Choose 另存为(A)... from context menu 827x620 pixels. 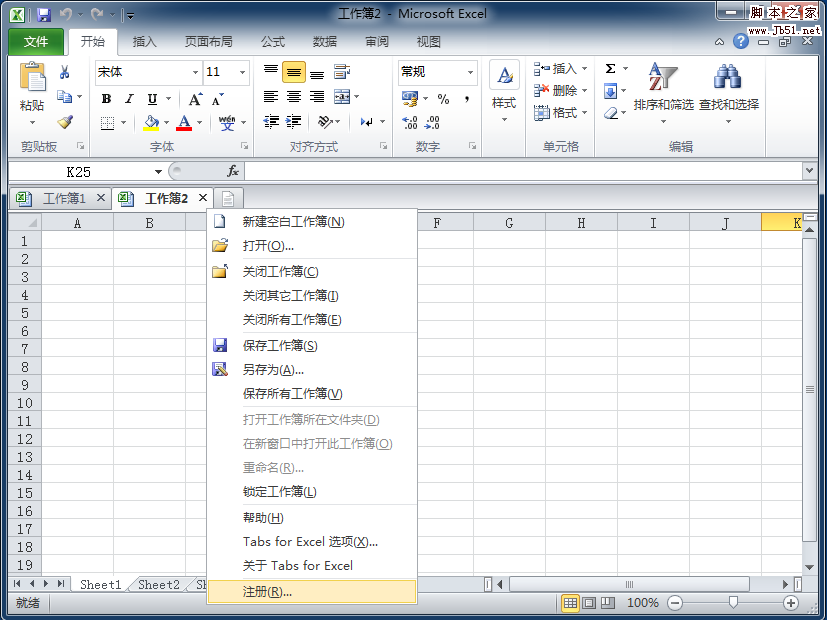[312, 370]
